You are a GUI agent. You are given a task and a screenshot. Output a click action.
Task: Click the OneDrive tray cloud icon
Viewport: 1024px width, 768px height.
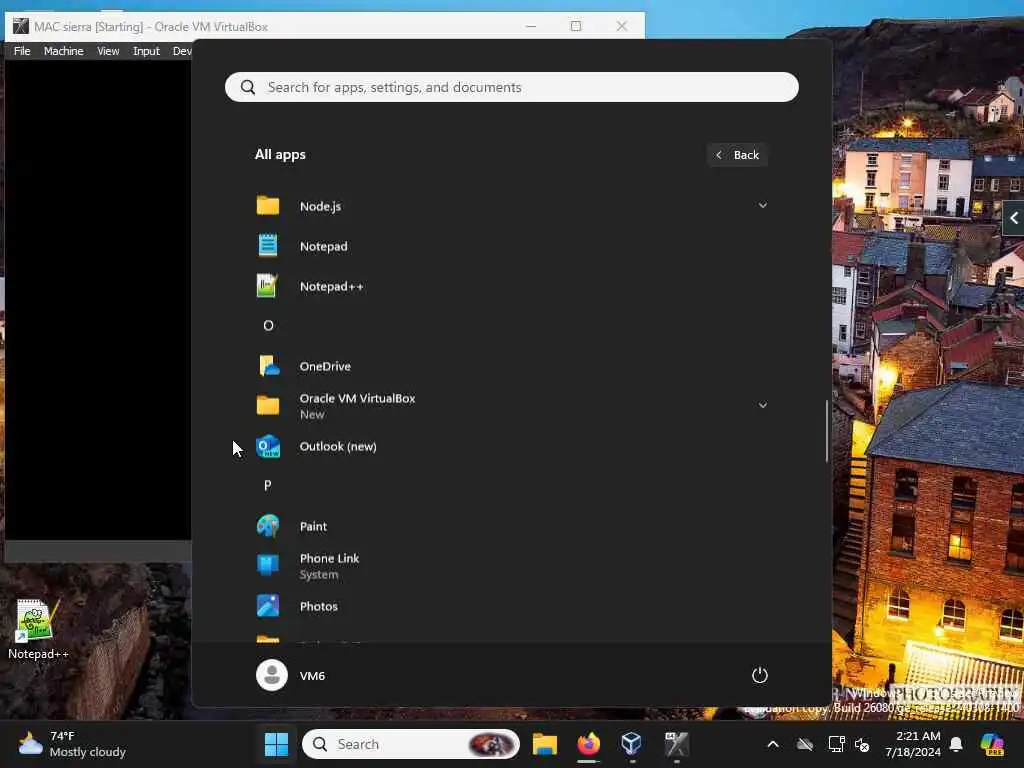tap(805, 744)
